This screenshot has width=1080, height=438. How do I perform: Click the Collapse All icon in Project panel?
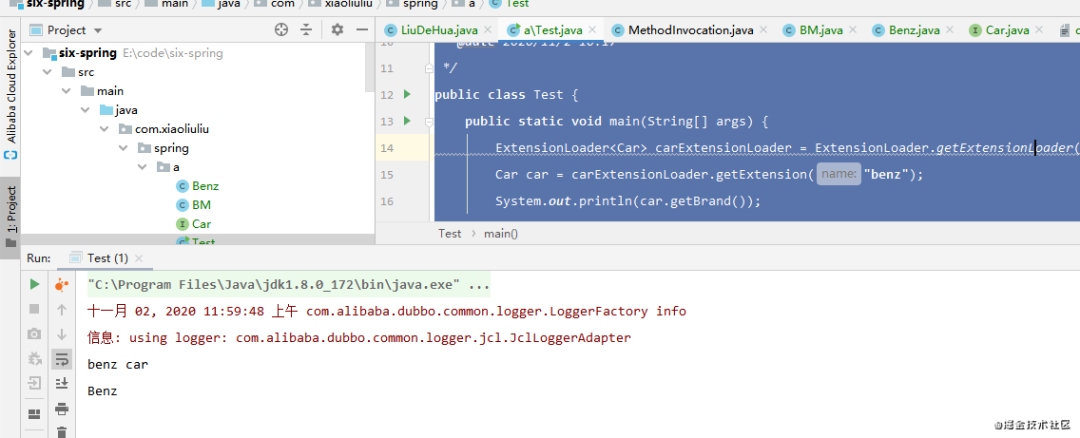pyautogui.click(x=307, y=30)
